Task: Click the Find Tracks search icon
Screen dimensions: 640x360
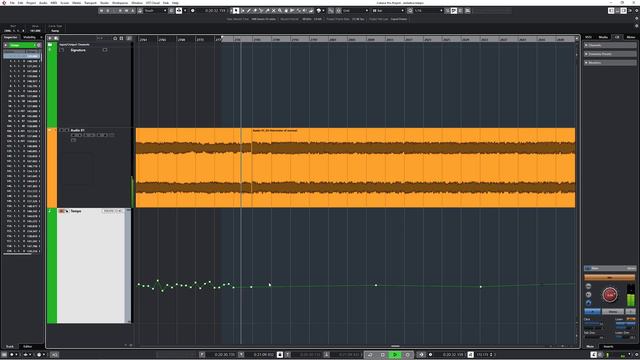Action: click(56, 38)
